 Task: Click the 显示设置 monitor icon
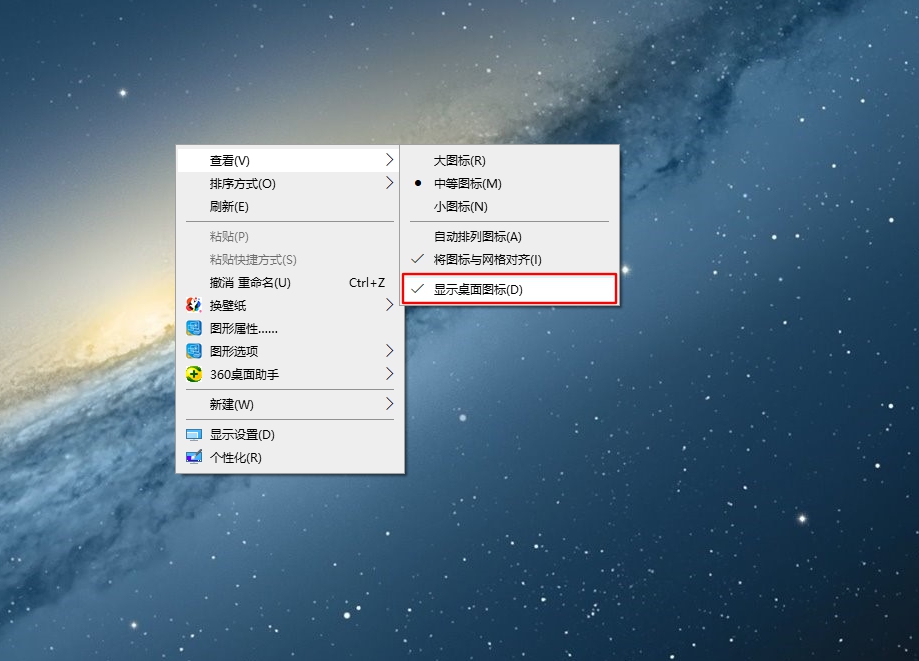pyautogui.click(x=194, y=435)
